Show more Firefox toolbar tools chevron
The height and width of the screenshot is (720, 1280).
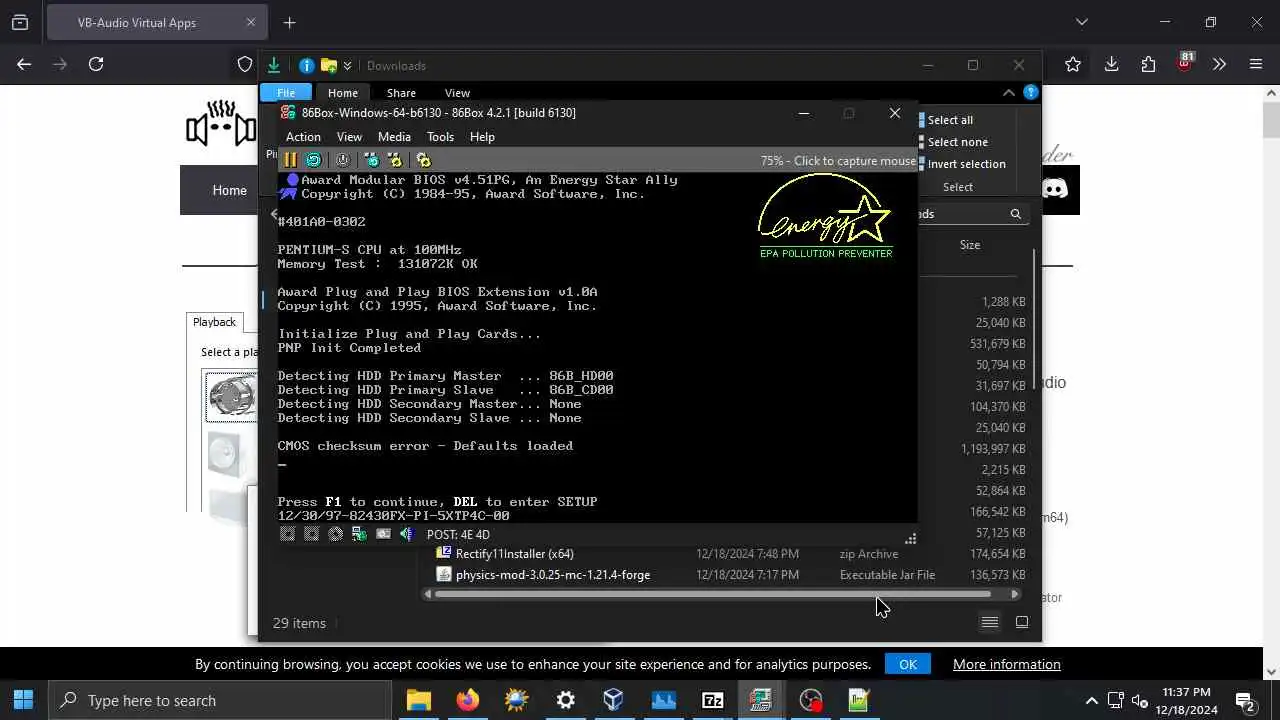(1219, 64)
